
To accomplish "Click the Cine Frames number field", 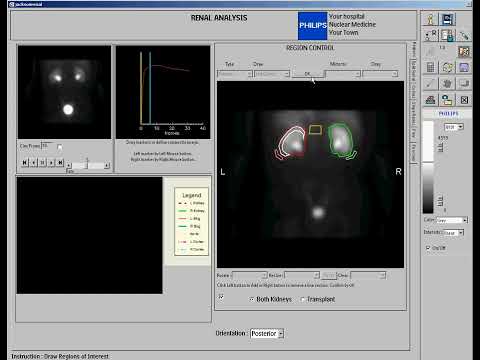I will tap(47, 146).
